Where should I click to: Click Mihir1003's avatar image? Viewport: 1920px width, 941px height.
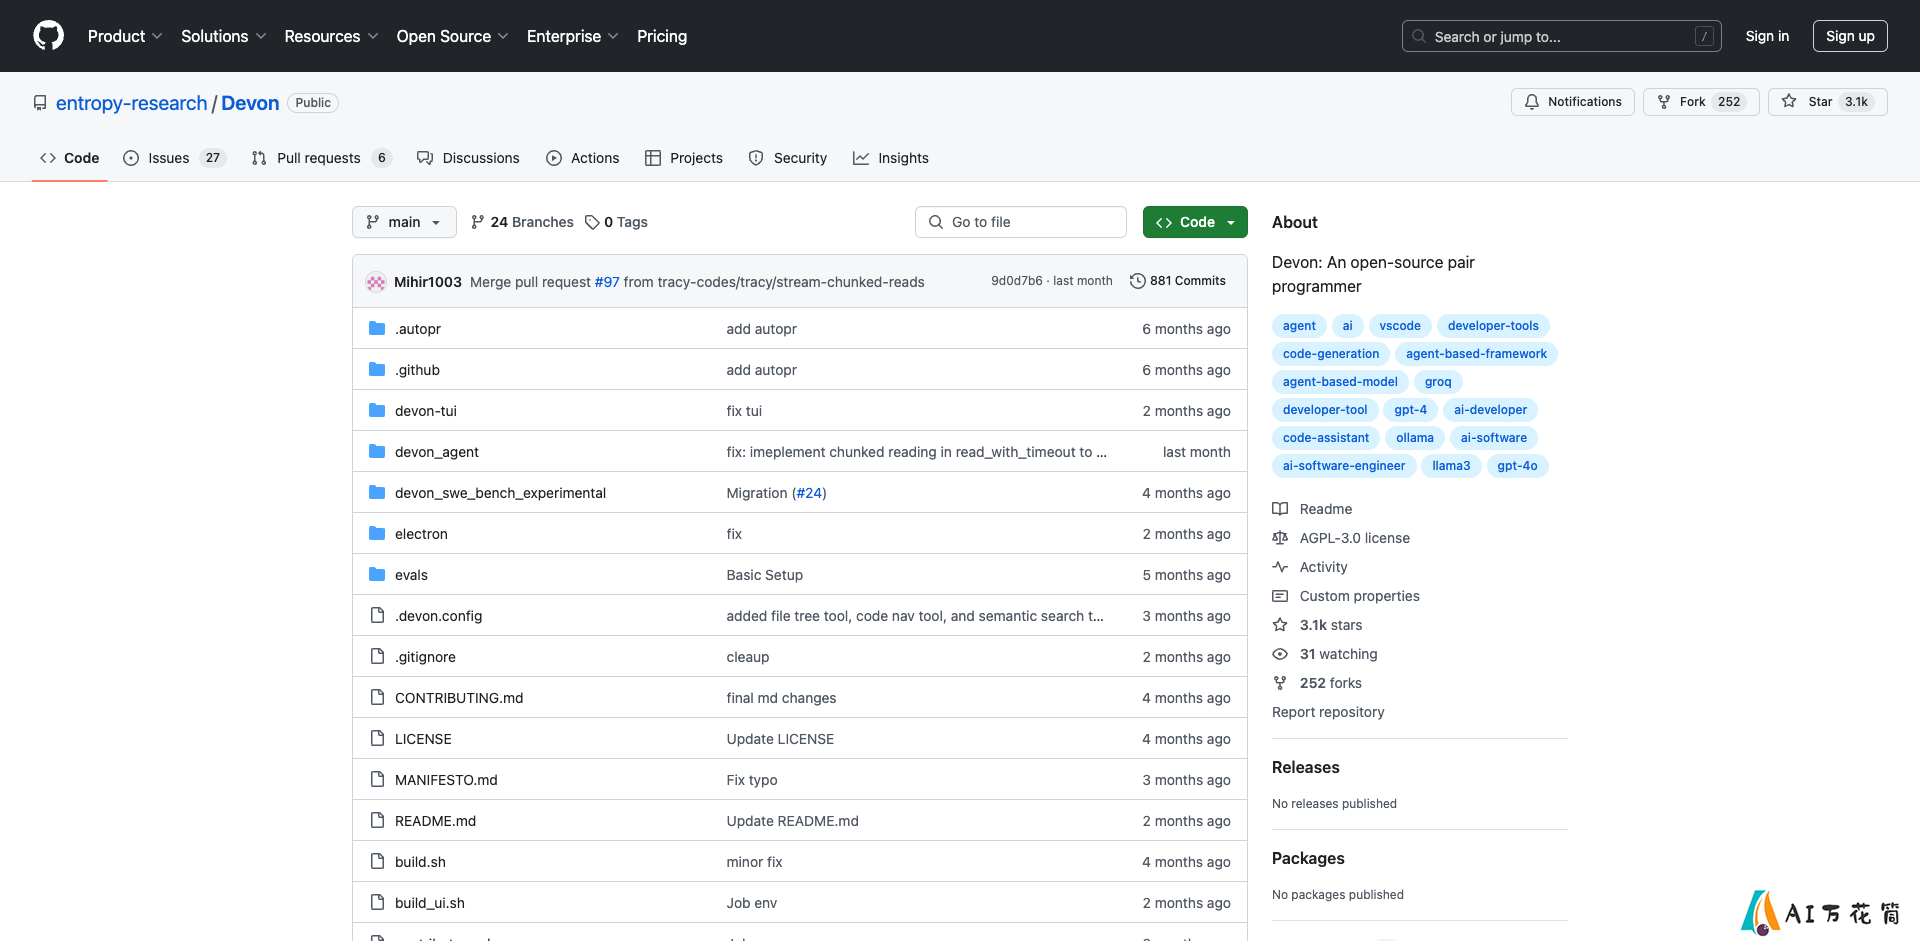[x=376, y=282]
